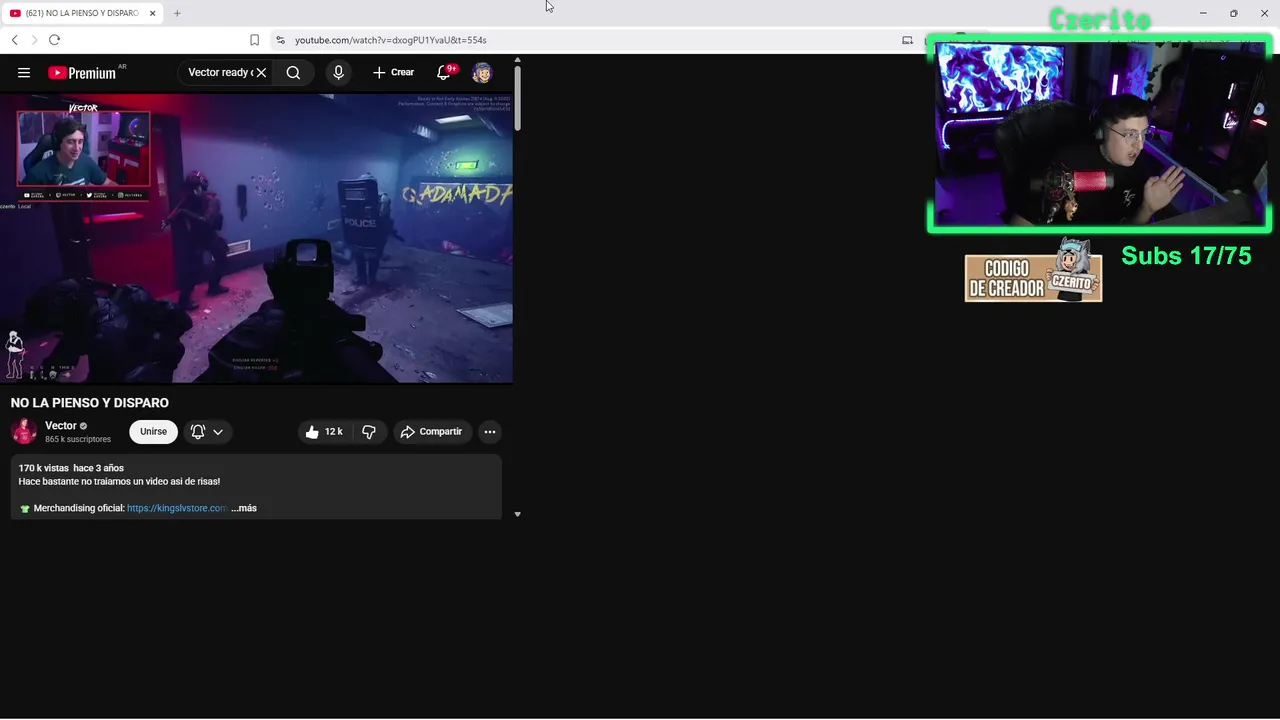Image resolution: width=1280 pixels, height=720 pixels.
Task: Run search with the magnifier button
Action: [x=293, y=72]
